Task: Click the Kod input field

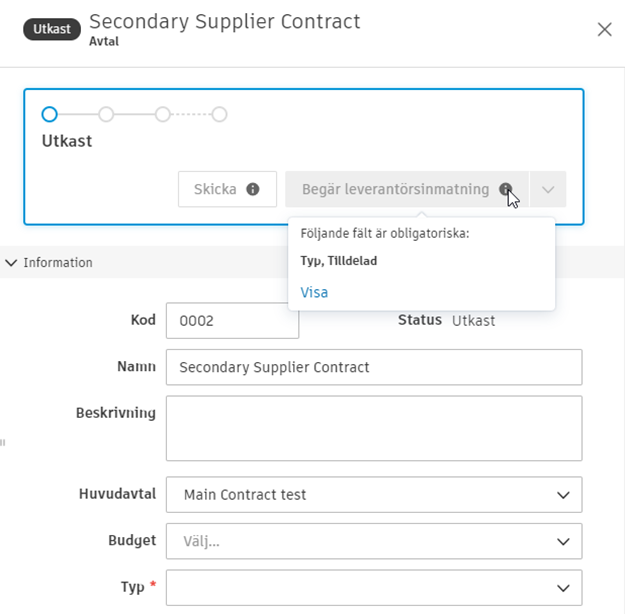Action: 231,321
